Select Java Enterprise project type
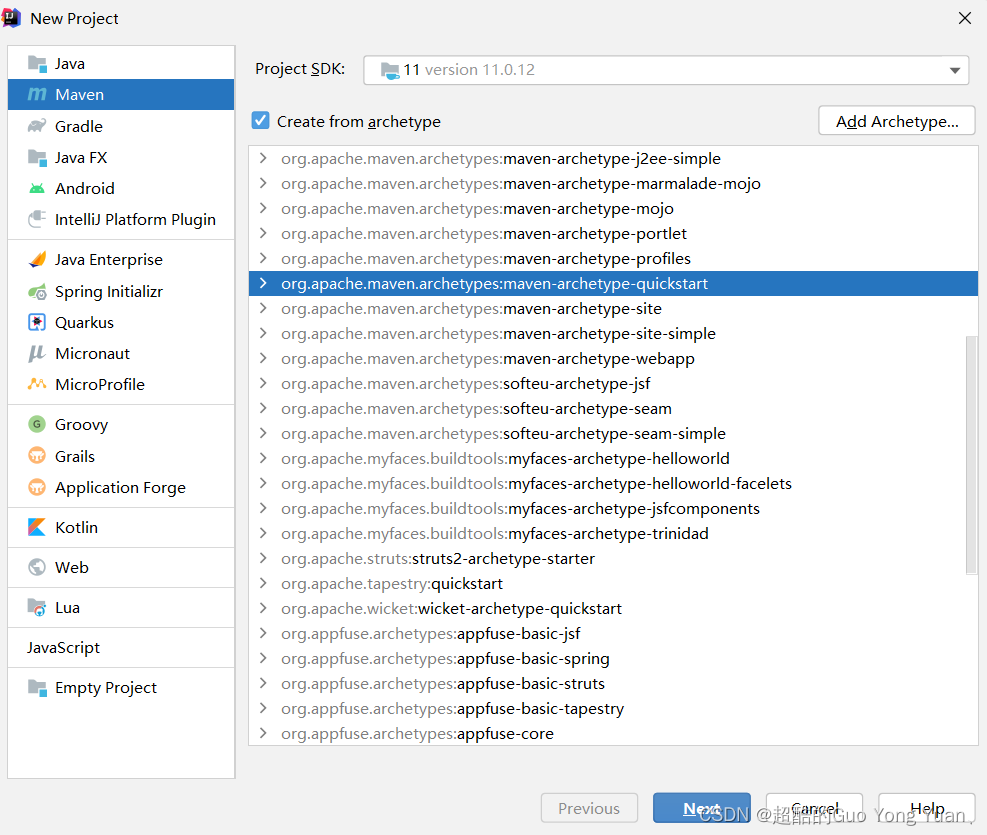This screenshot has width=987, height=835. [121, 259]
